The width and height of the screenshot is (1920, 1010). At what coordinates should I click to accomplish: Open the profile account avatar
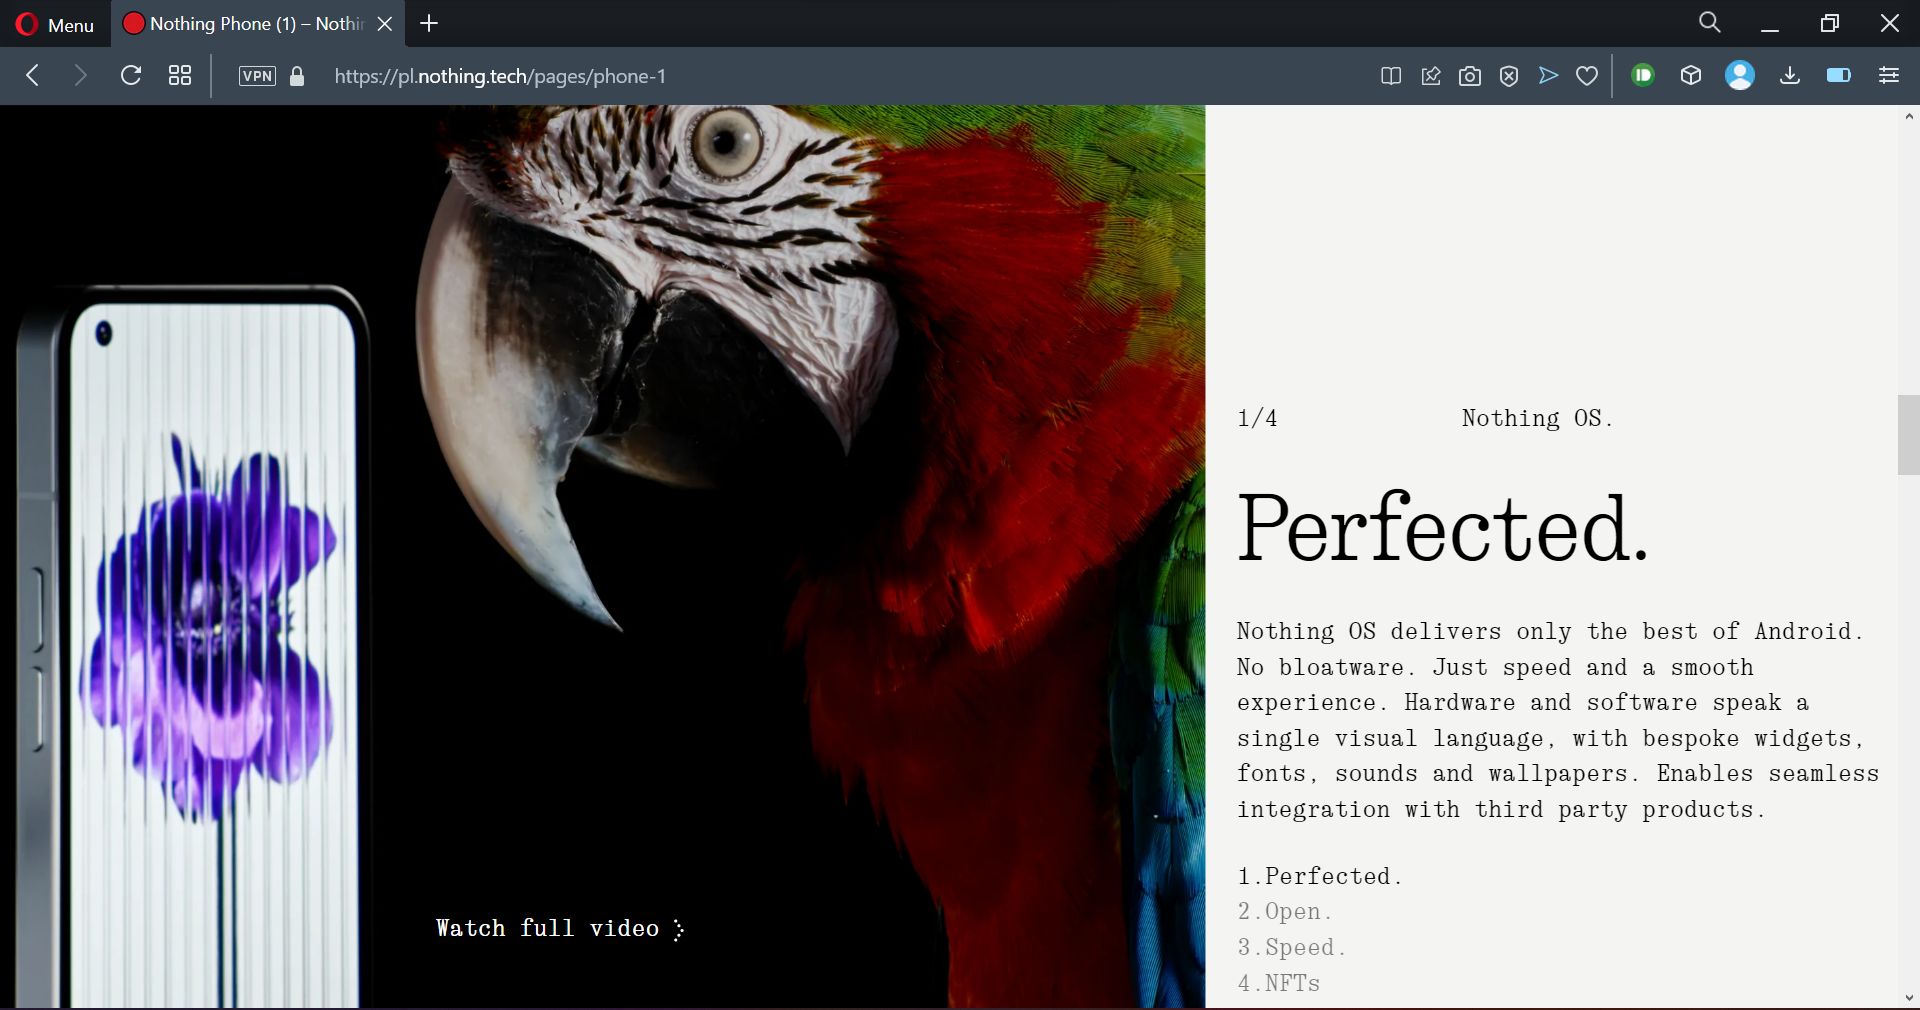[x=1740, y=76]
